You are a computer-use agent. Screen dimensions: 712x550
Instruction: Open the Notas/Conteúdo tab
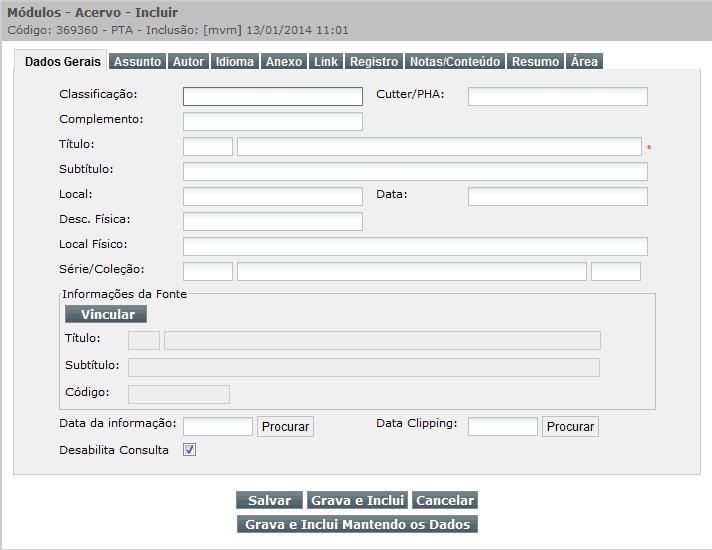coord(455,61)
